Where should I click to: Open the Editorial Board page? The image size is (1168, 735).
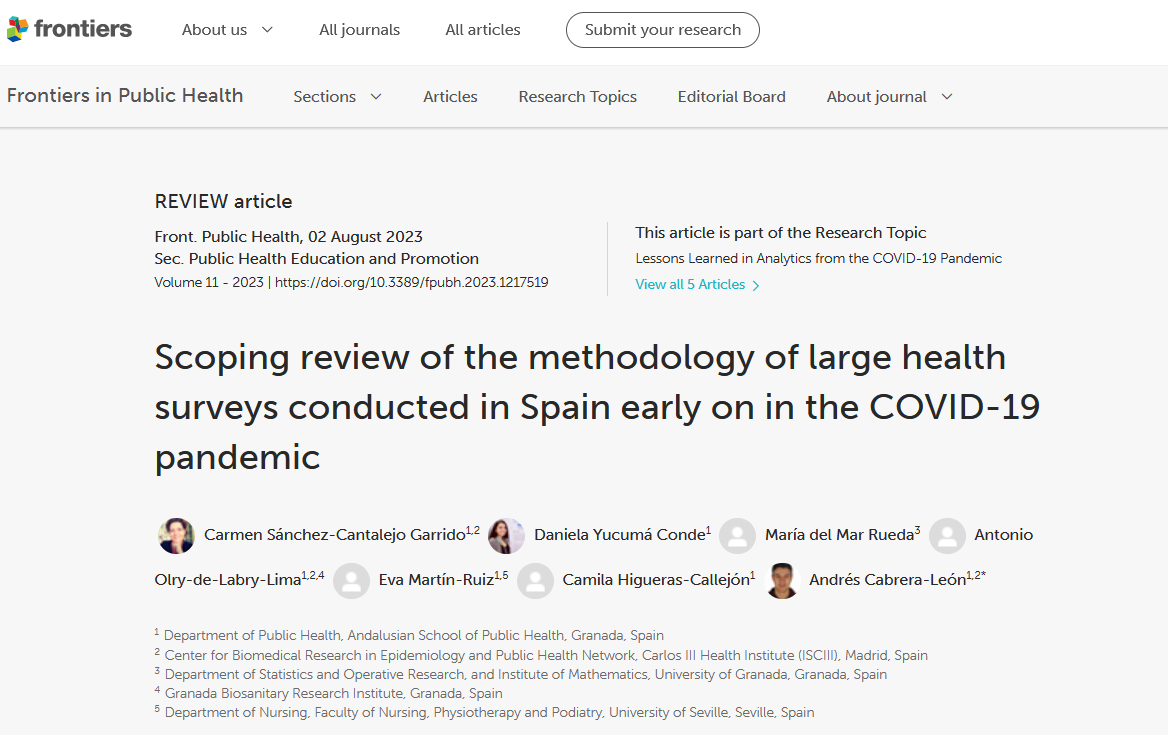click(x=731, y=97)
